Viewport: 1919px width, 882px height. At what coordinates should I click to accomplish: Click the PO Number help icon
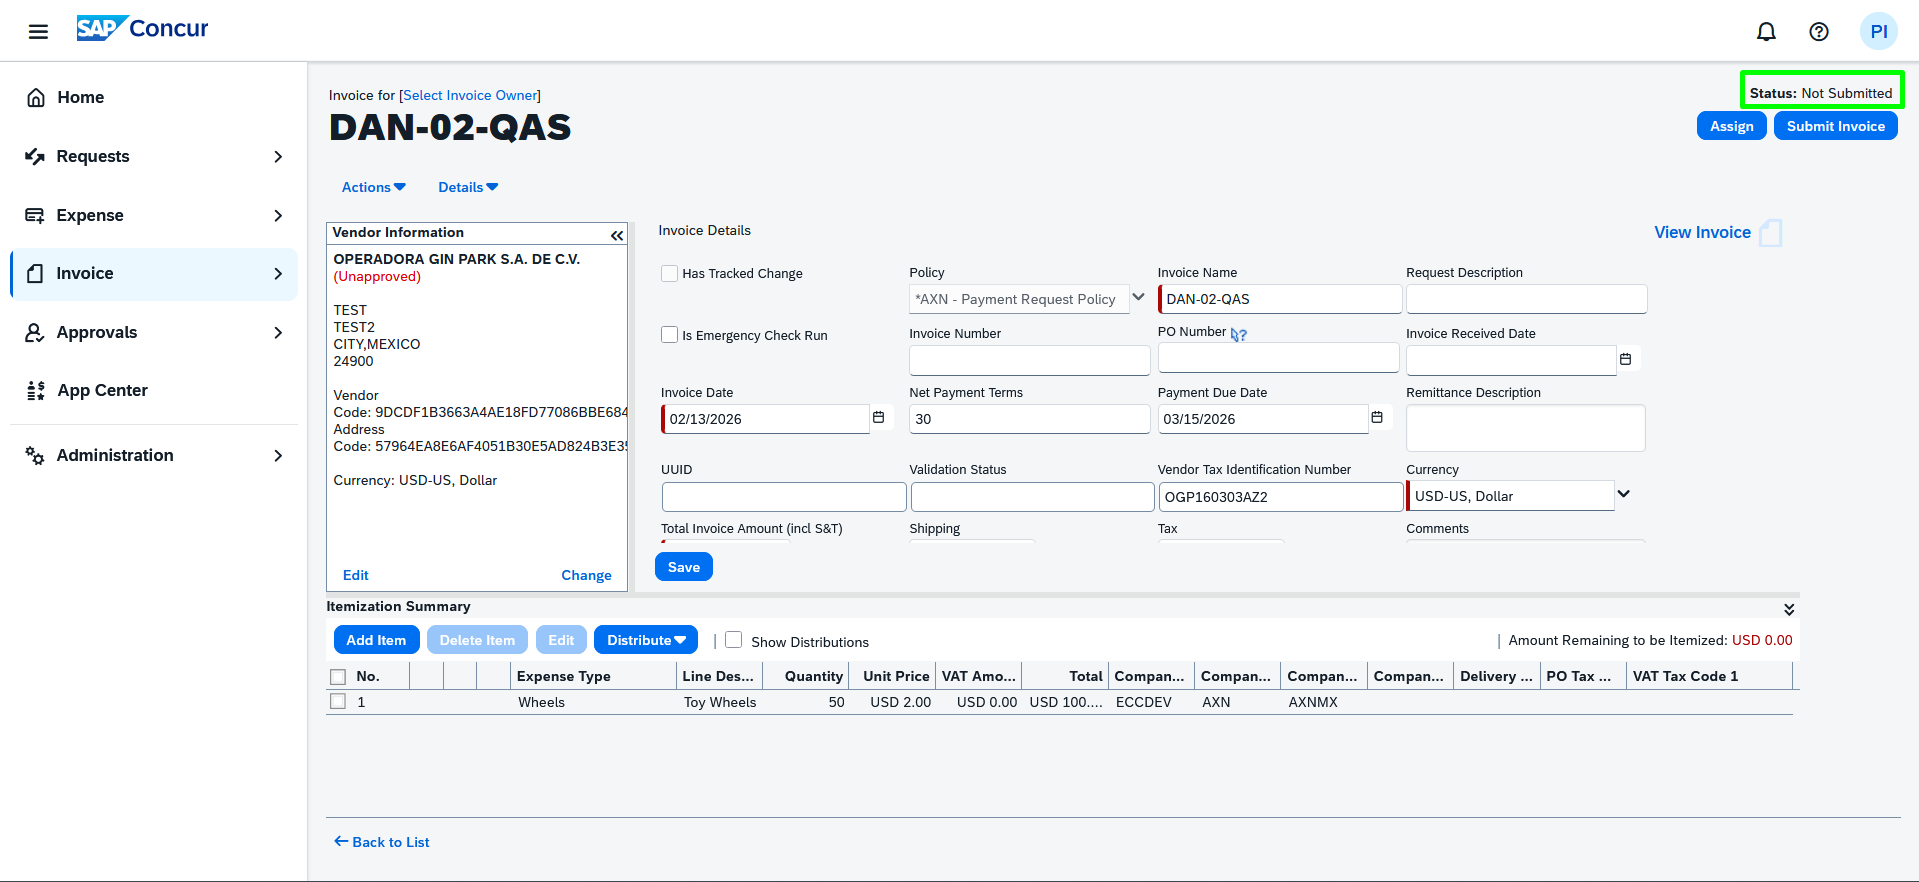[x=1239, y=335]
